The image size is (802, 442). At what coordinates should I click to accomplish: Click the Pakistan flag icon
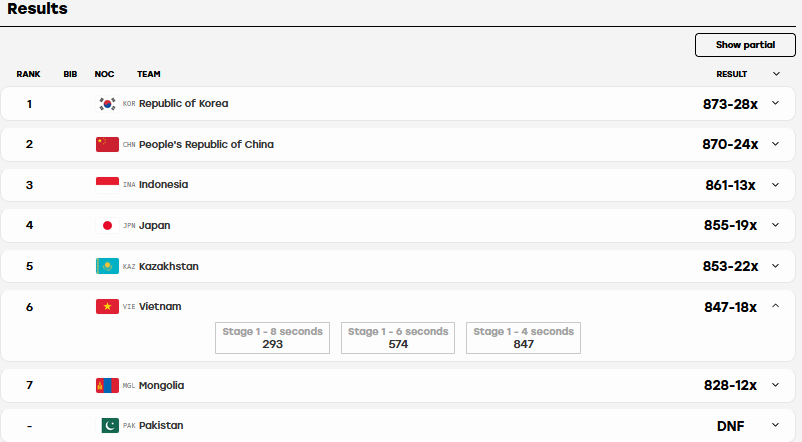tap(107, 426)
